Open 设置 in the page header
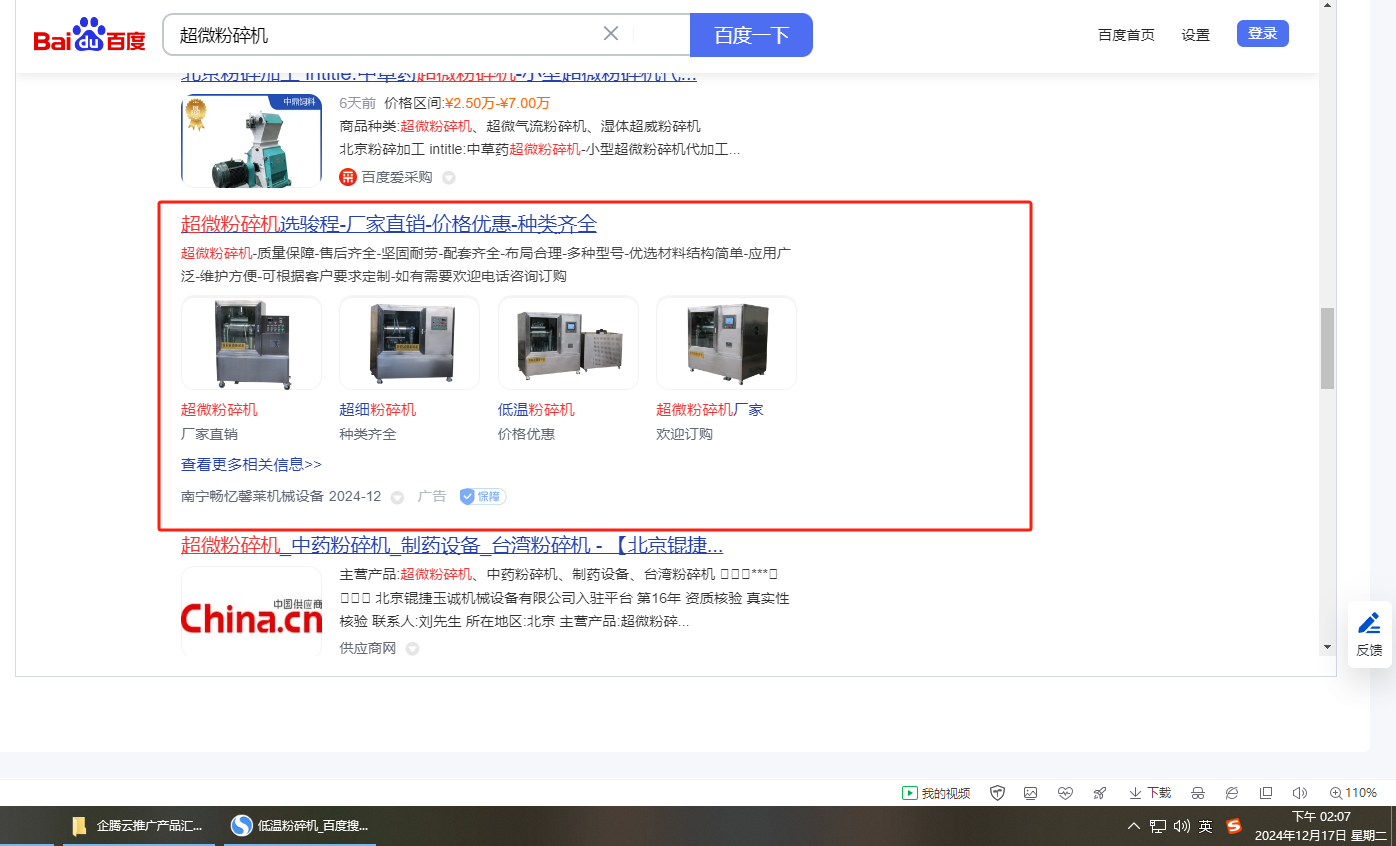Viewport: 1396px width, 846px height. click(x=1195, y=35)
